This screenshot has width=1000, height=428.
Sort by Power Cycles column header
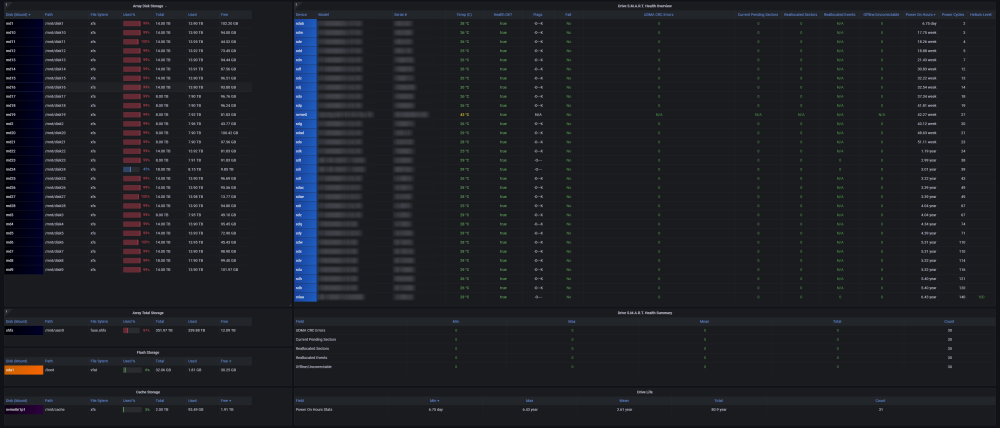[953, 14]
